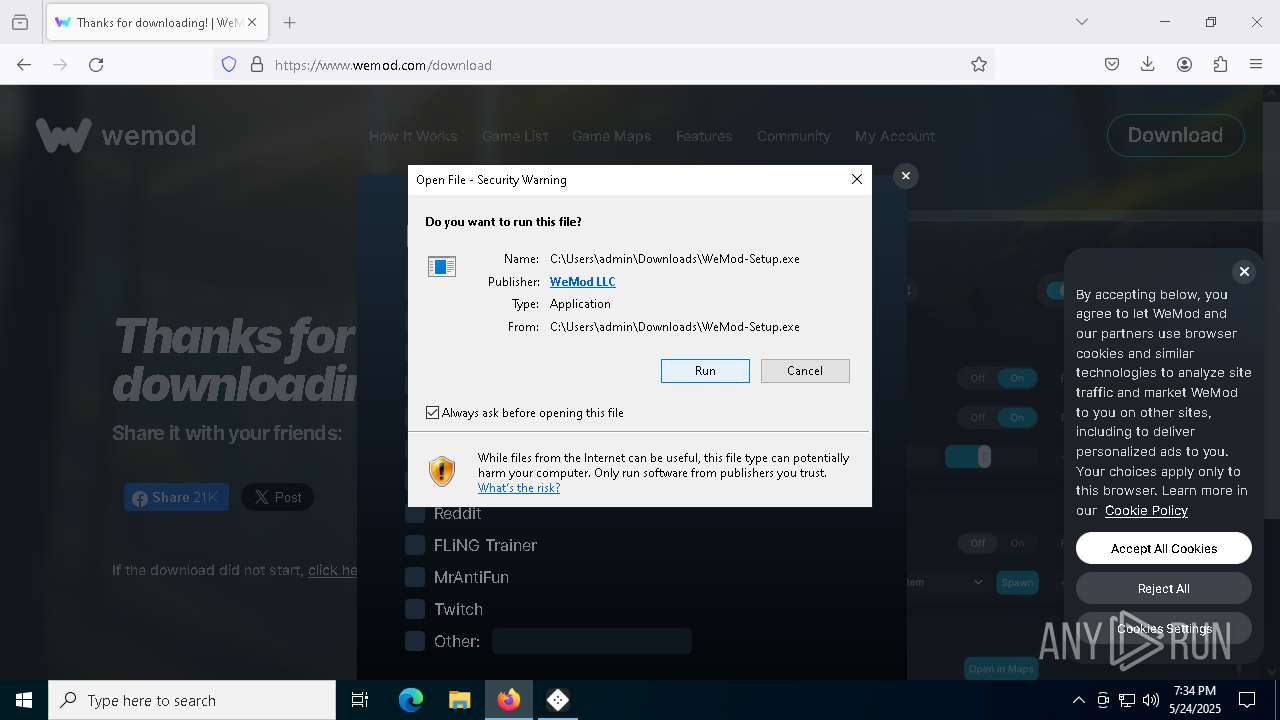Open the Features nav item
Image resolution: width=1280 pixels, height=720 pixels.
(704, 136)
